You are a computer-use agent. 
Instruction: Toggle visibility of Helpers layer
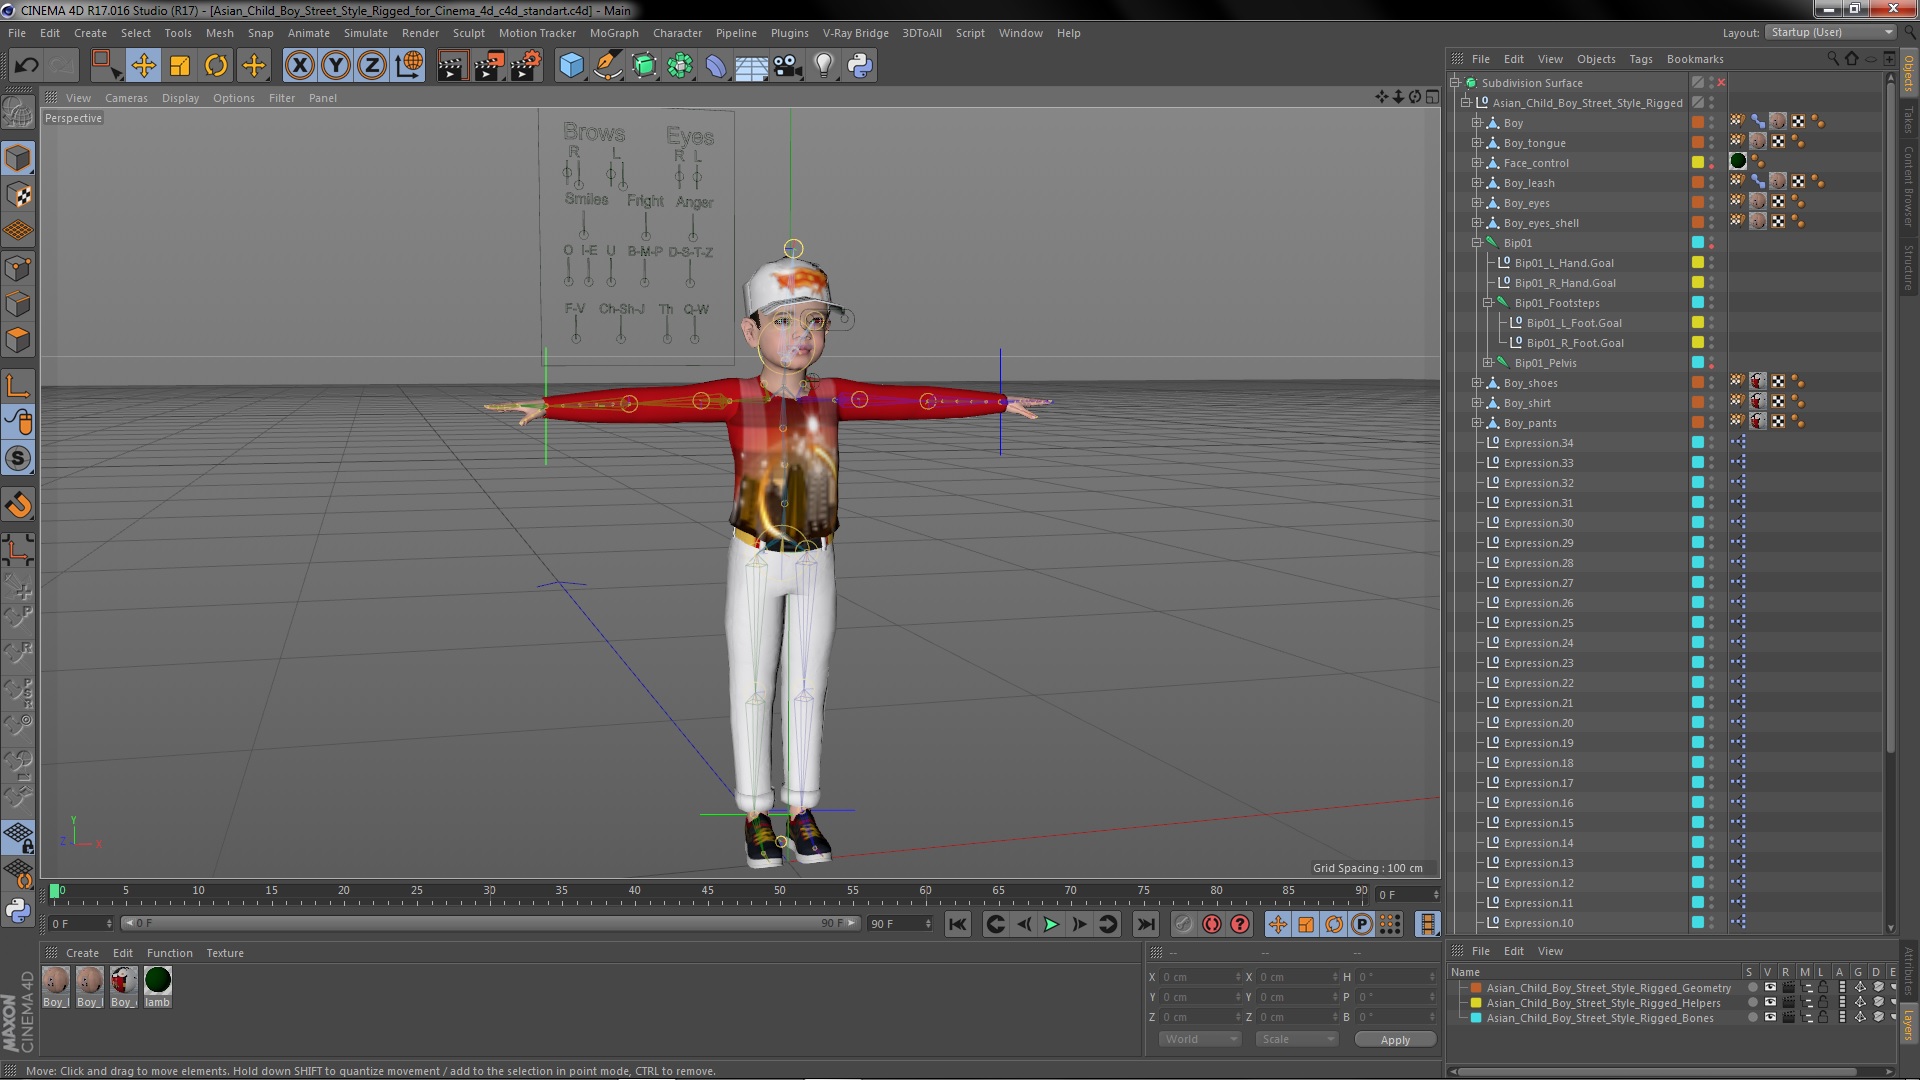pos(1769,1003)
